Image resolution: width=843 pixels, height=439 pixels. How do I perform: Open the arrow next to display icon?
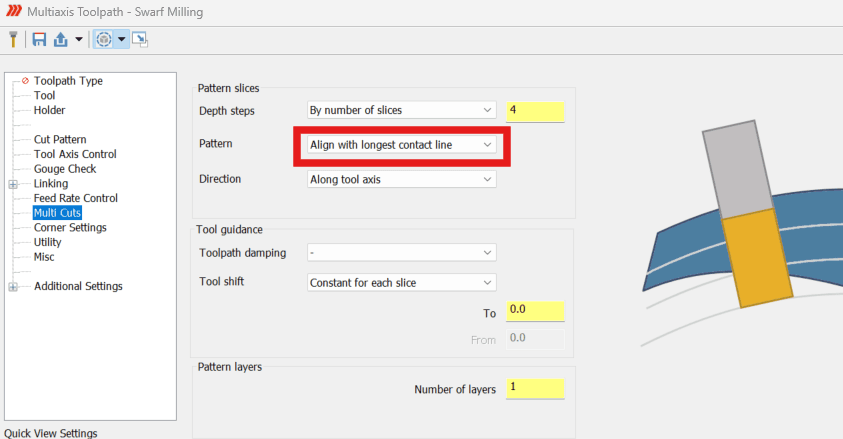coord(122,39)
